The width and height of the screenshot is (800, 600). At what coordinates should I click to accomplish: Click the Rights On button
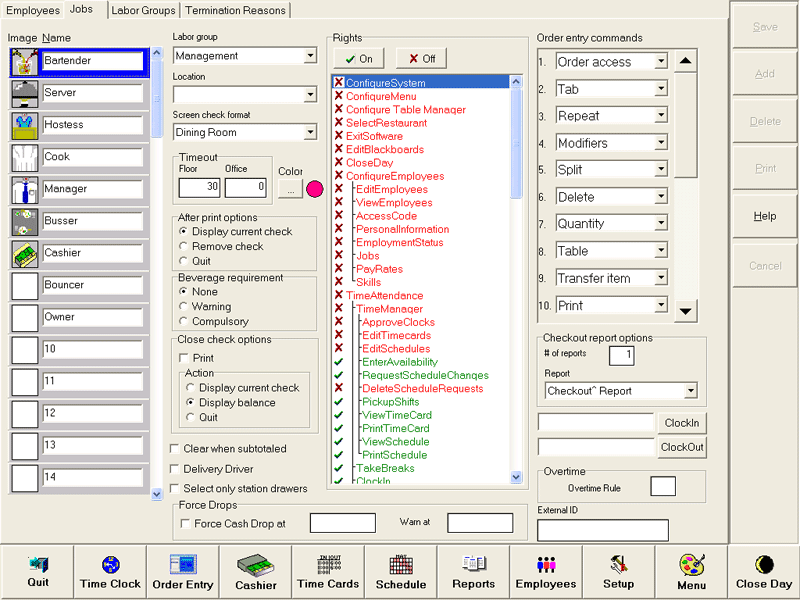(359, 59)
